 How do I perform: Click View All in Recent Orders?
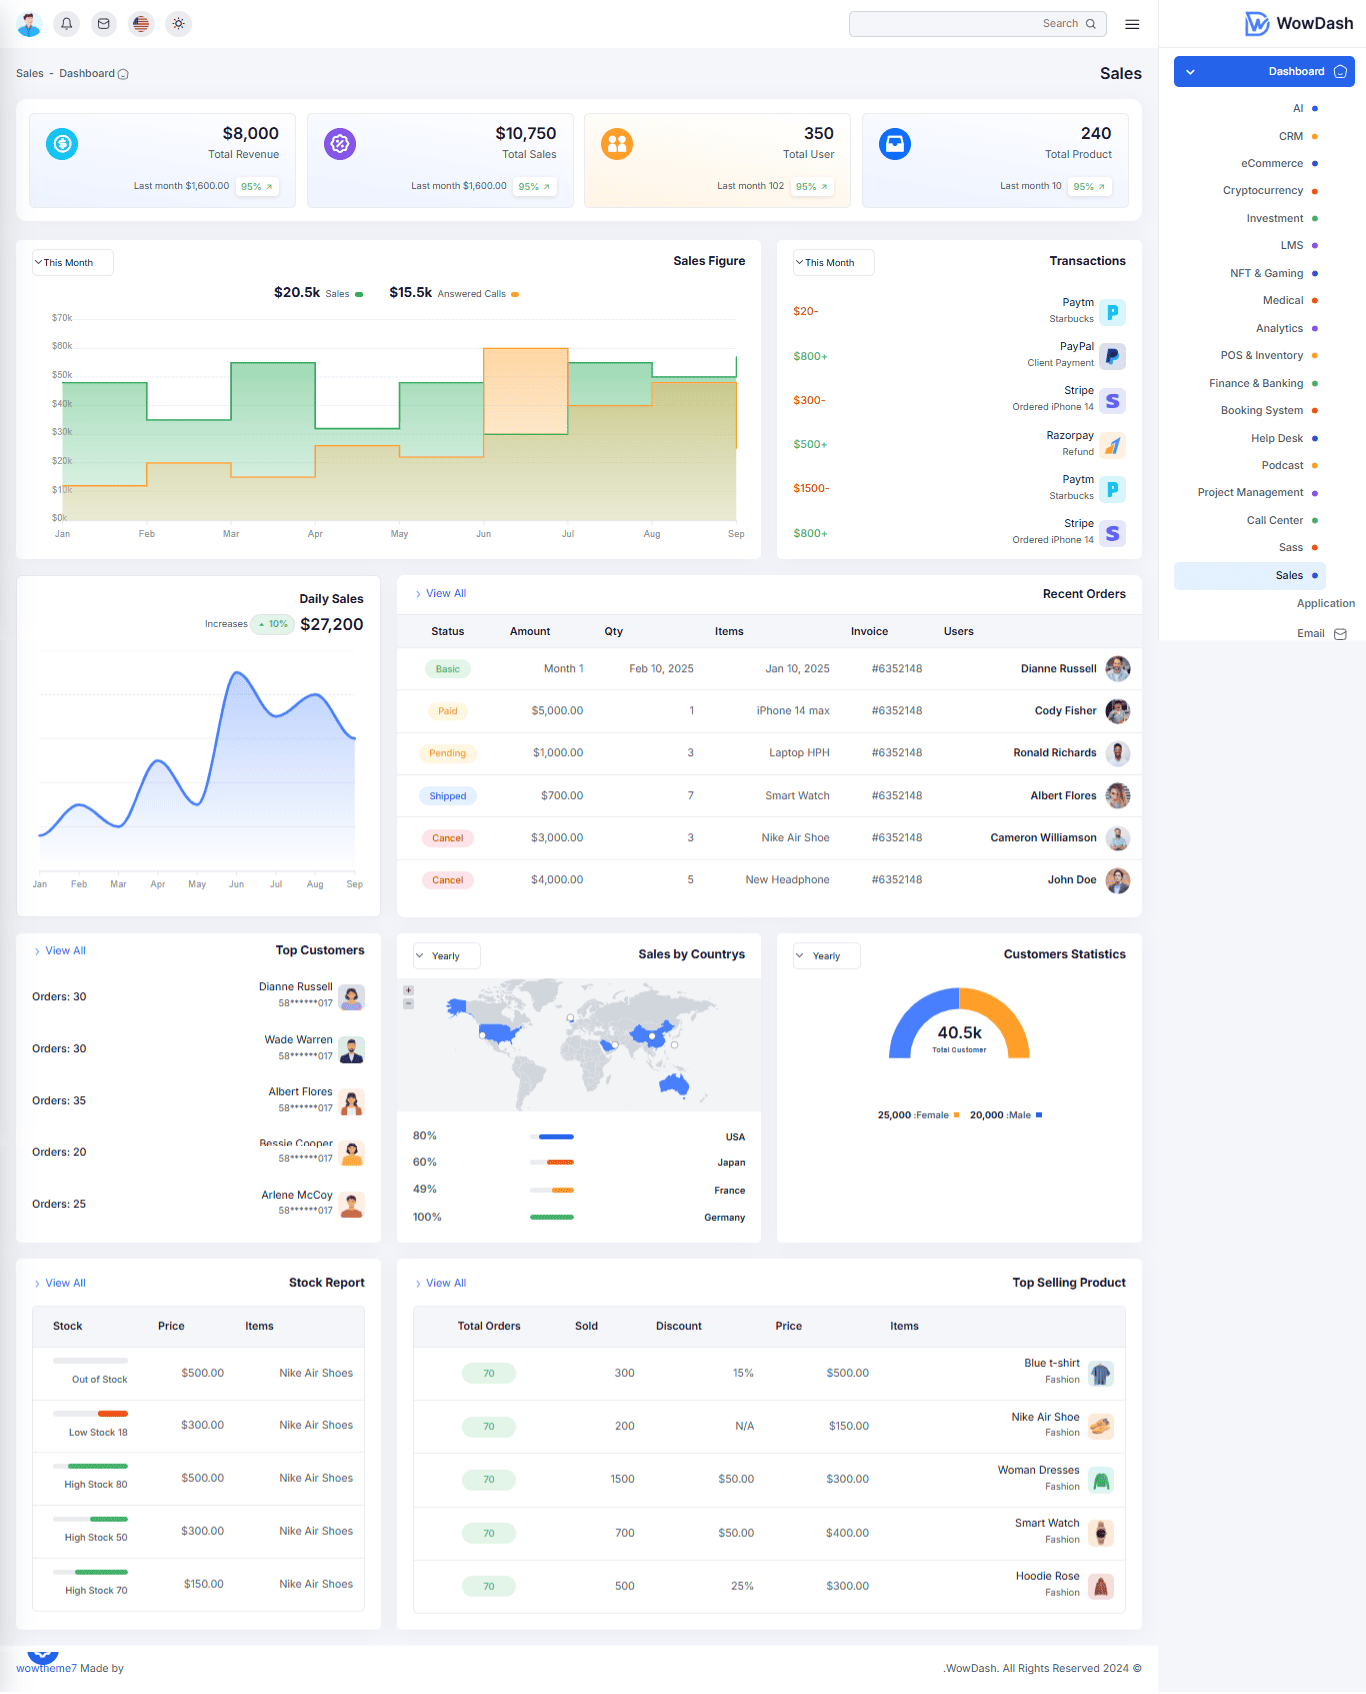[445, 593]
